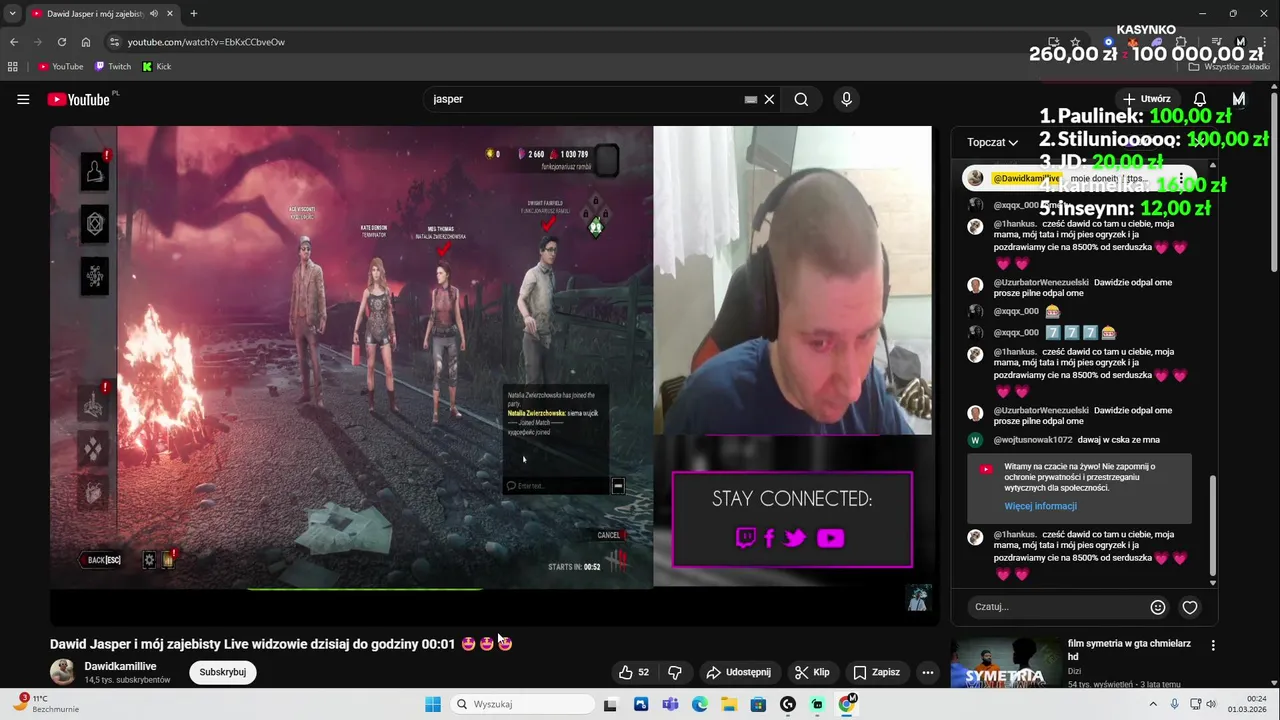Open File Explorer from the taskbar

[729, 704]
